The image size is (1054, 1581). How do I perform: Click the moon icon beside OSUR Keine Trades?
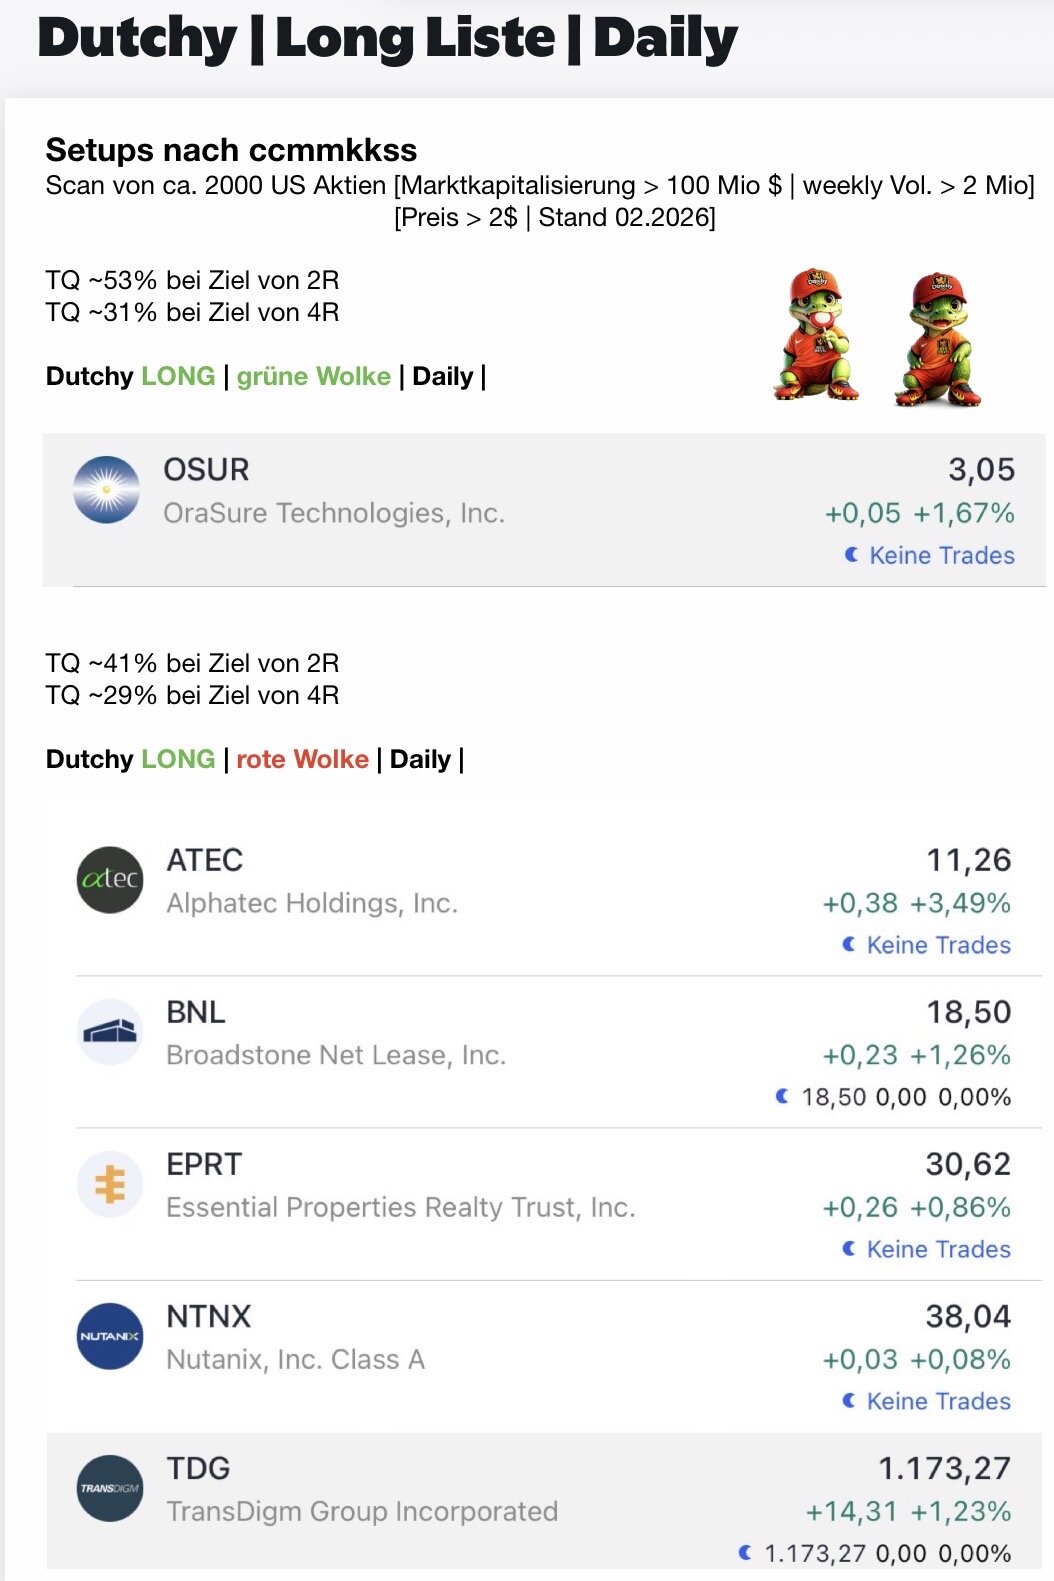pos(852,555)
